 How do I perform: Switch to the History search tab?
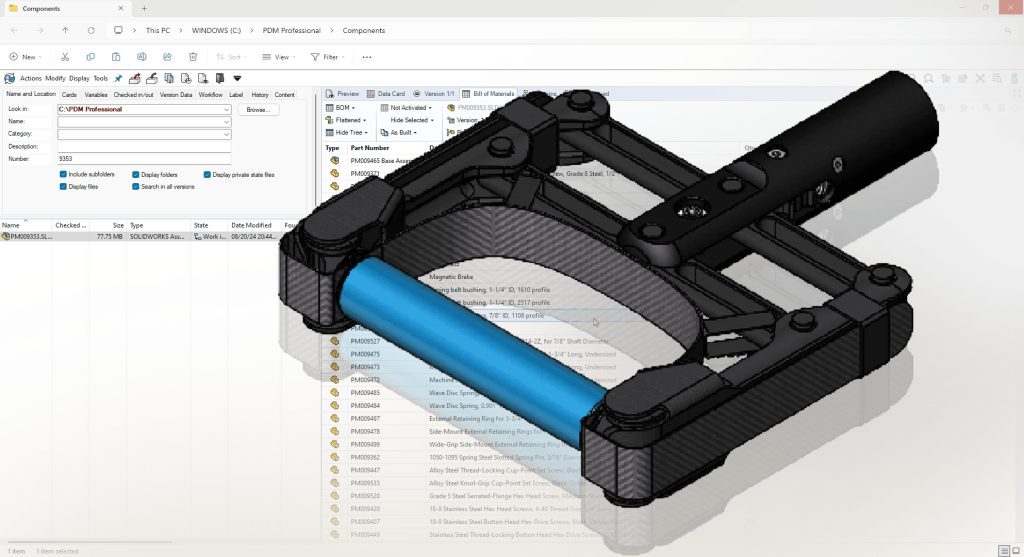tap(260, 95)
